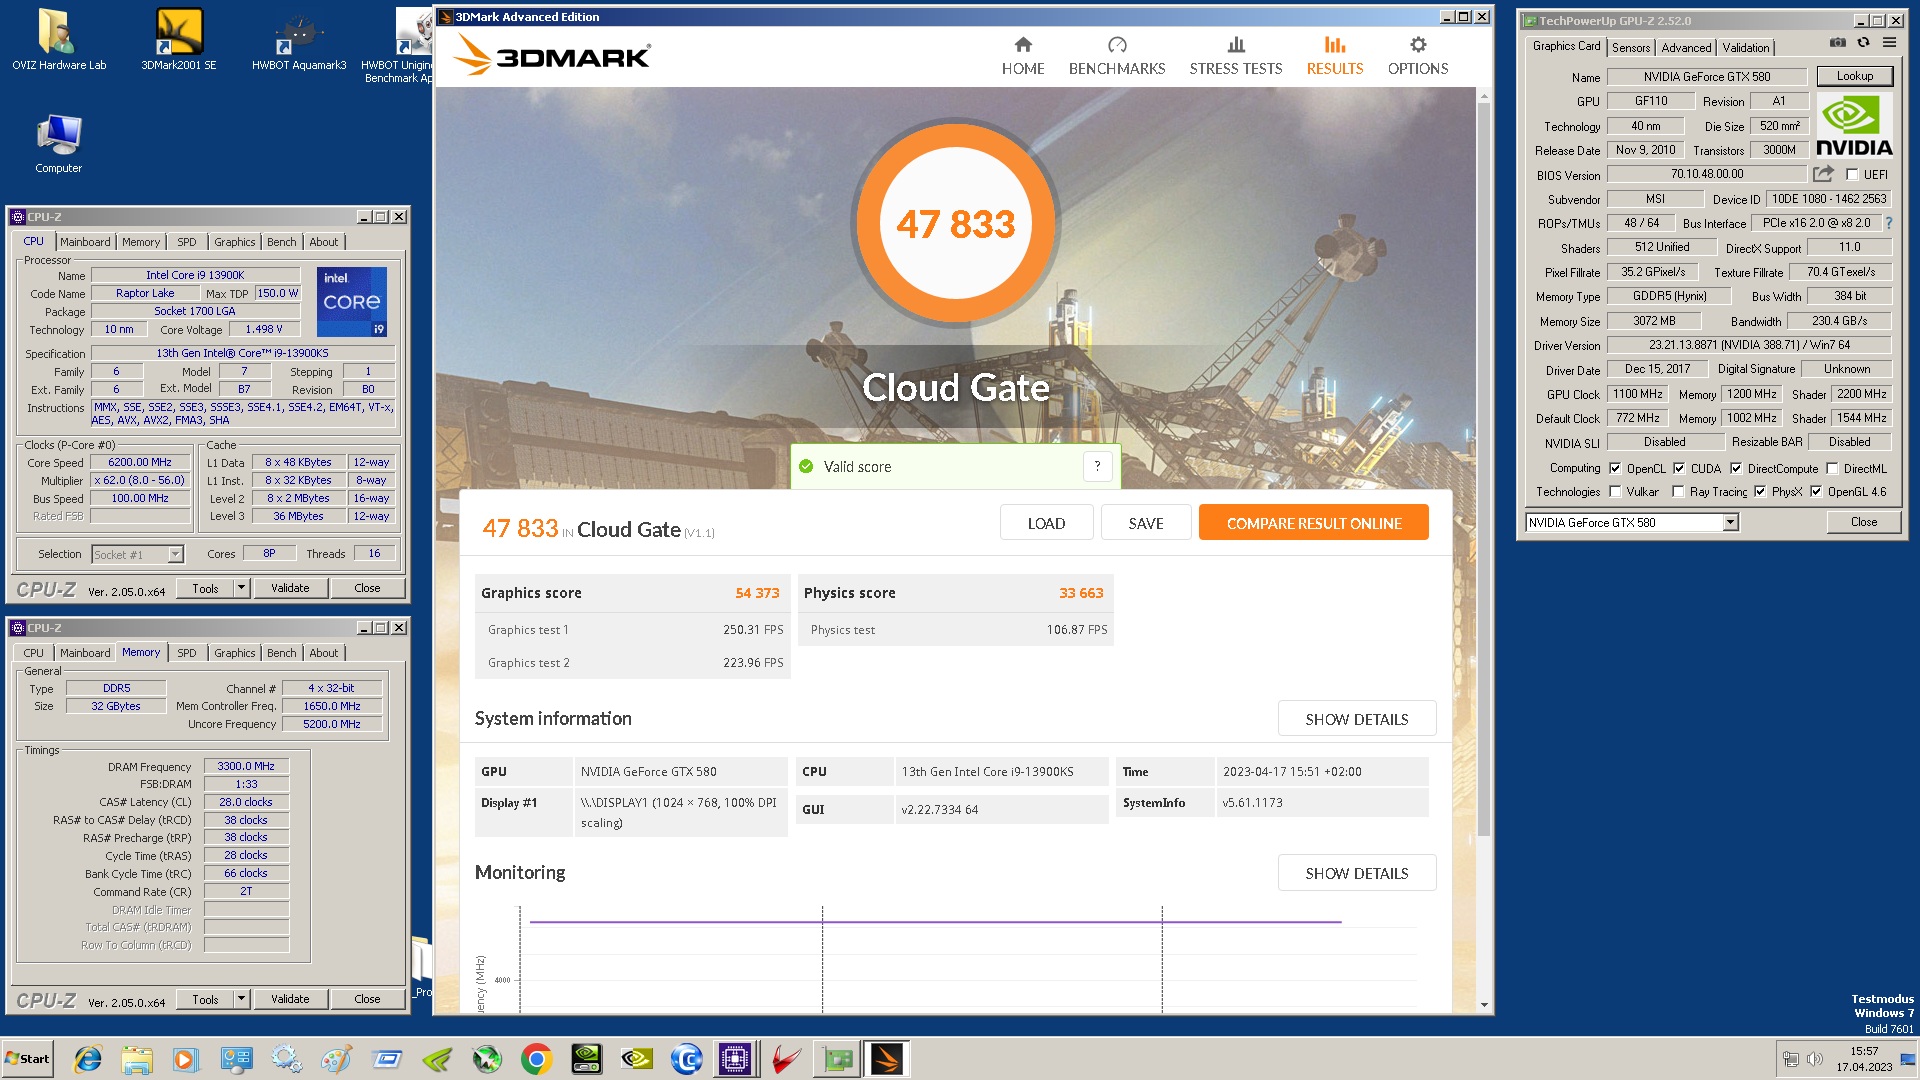Click the NVIDIA logo in GPU-Z

1854,127
